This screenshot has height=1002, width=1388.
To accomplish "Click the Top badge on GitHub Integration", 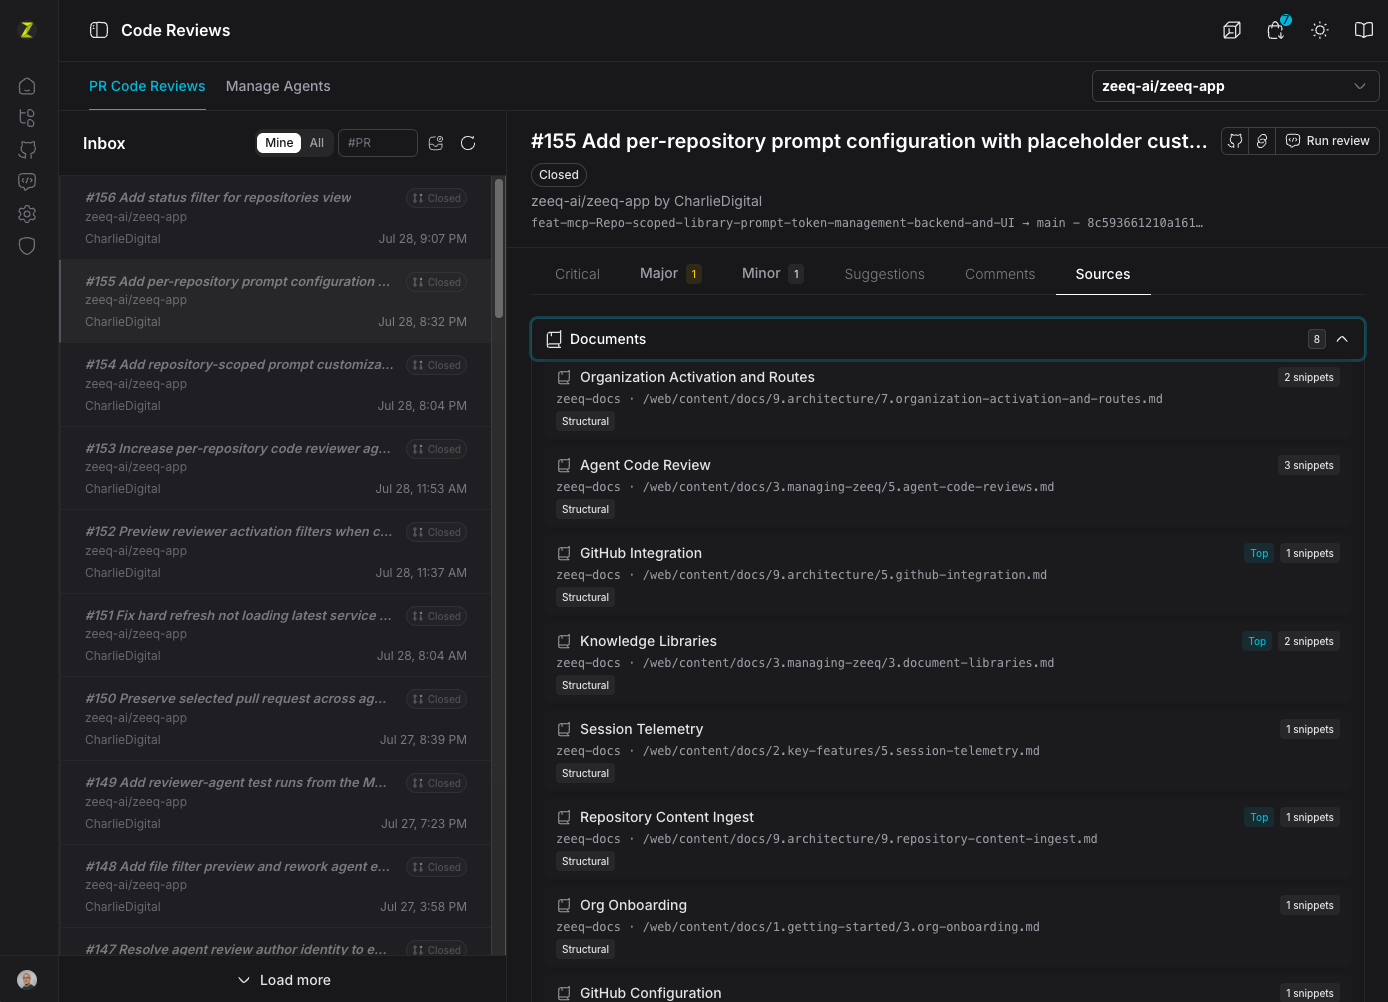I will [1259, 554].
